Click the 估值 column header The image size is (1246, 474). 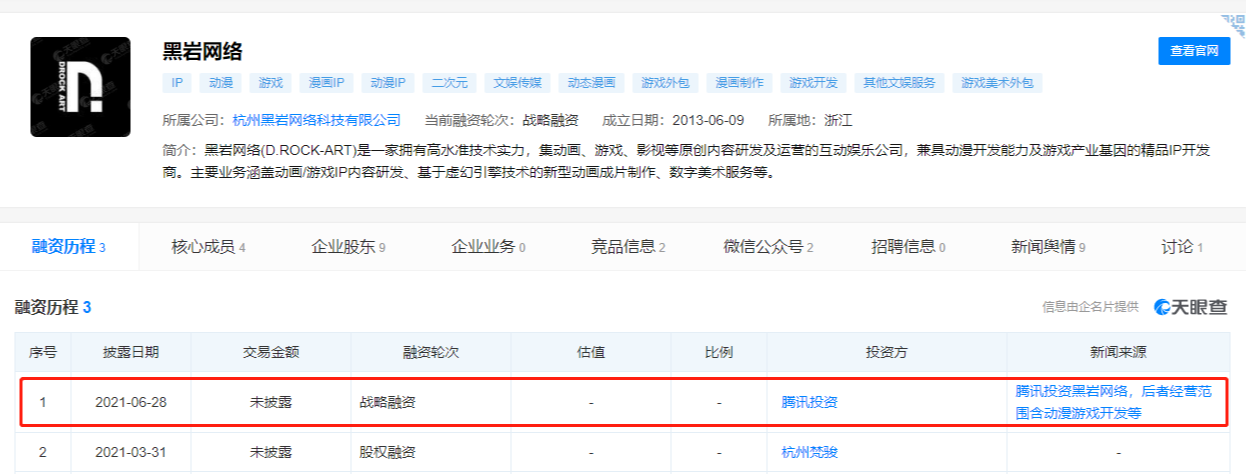click(591, 352)
